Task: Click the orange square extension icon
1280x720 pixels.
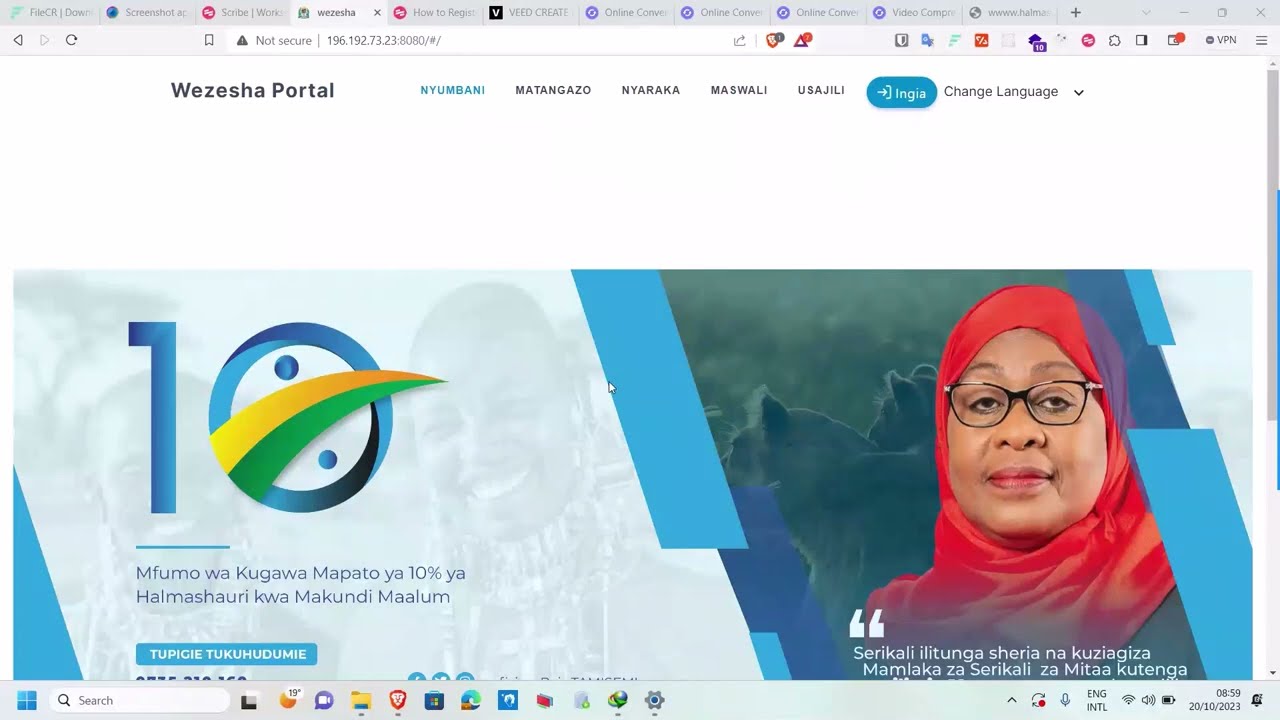Action: (x=981, y=40)
